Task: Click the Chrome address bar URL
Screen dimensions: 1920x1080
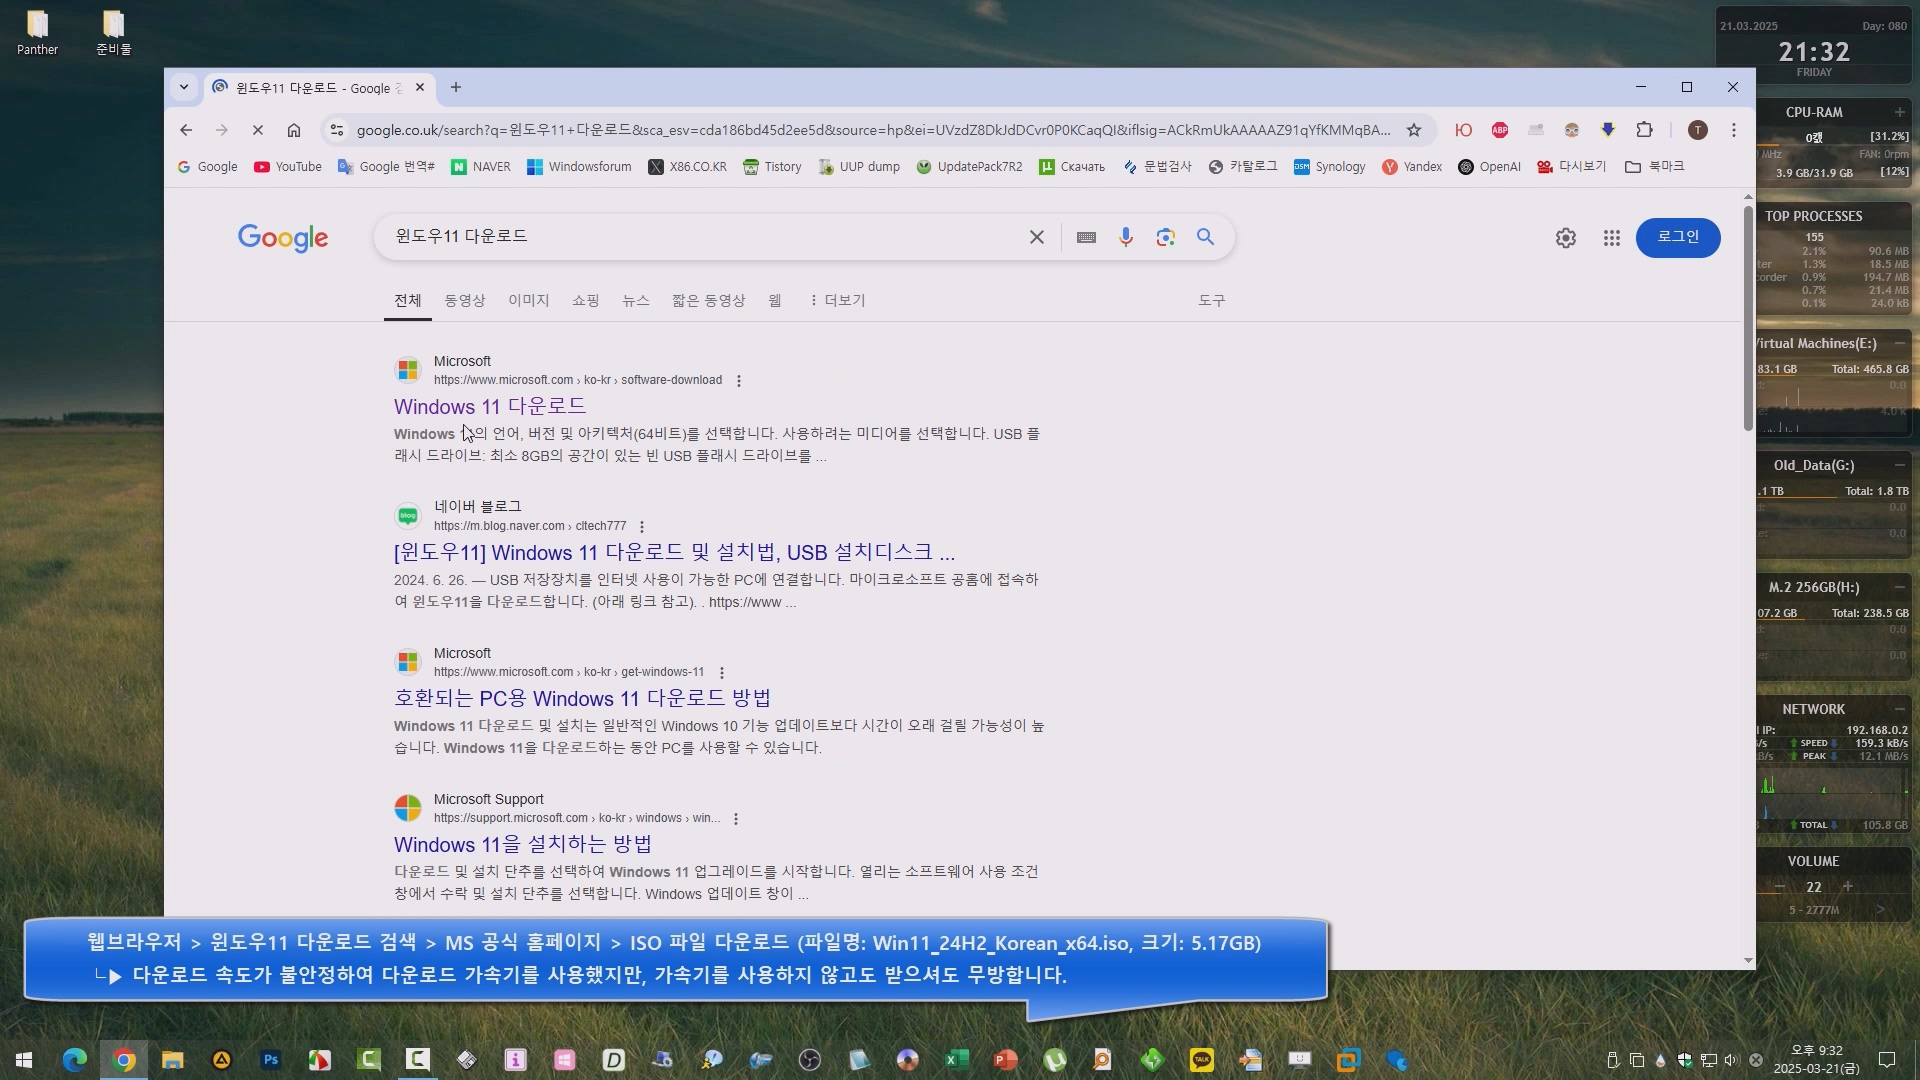Action: [x=873, y=130]
